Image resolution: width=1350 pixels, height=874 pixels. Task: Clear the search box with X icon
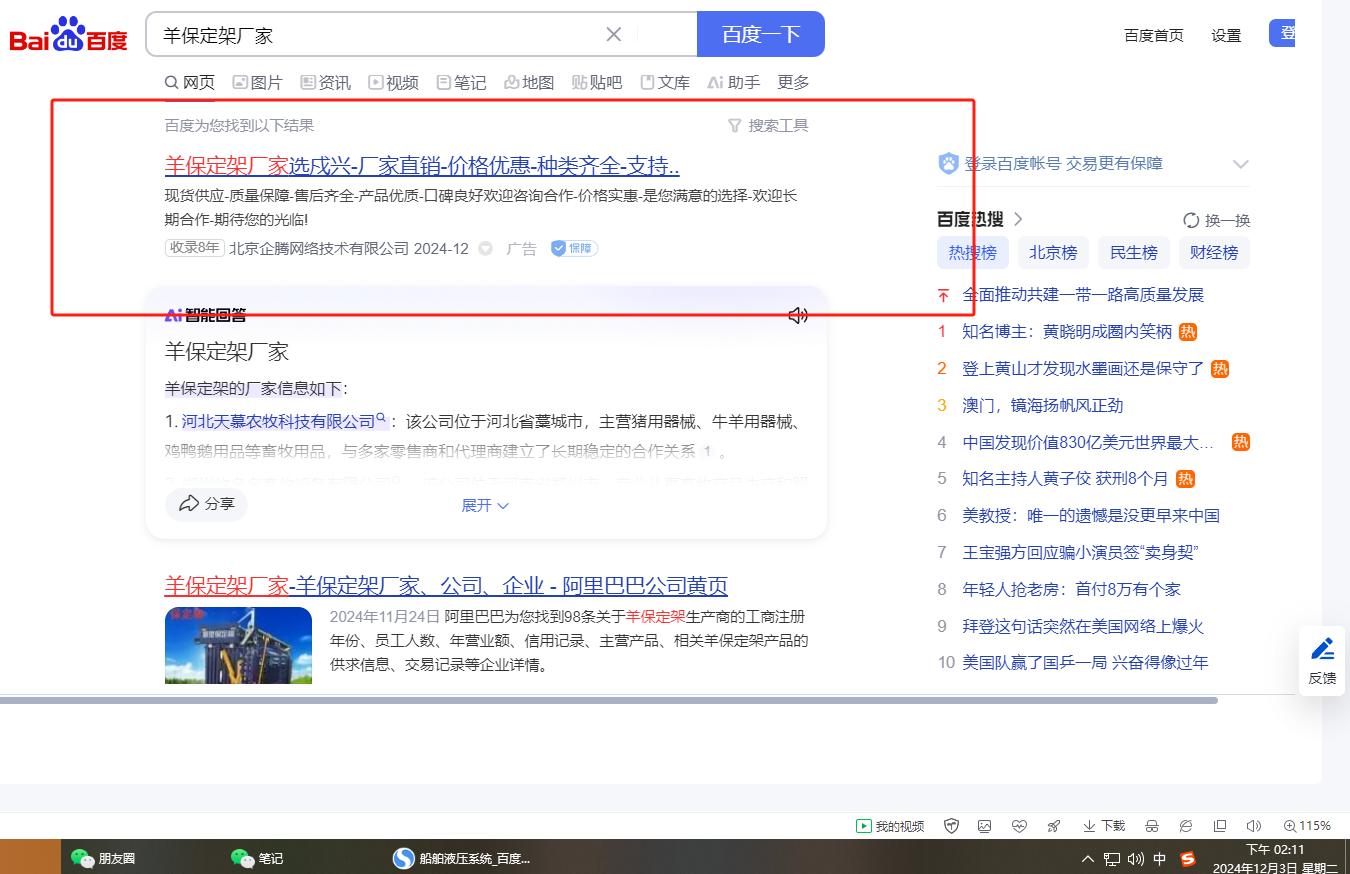pos(614,35)
